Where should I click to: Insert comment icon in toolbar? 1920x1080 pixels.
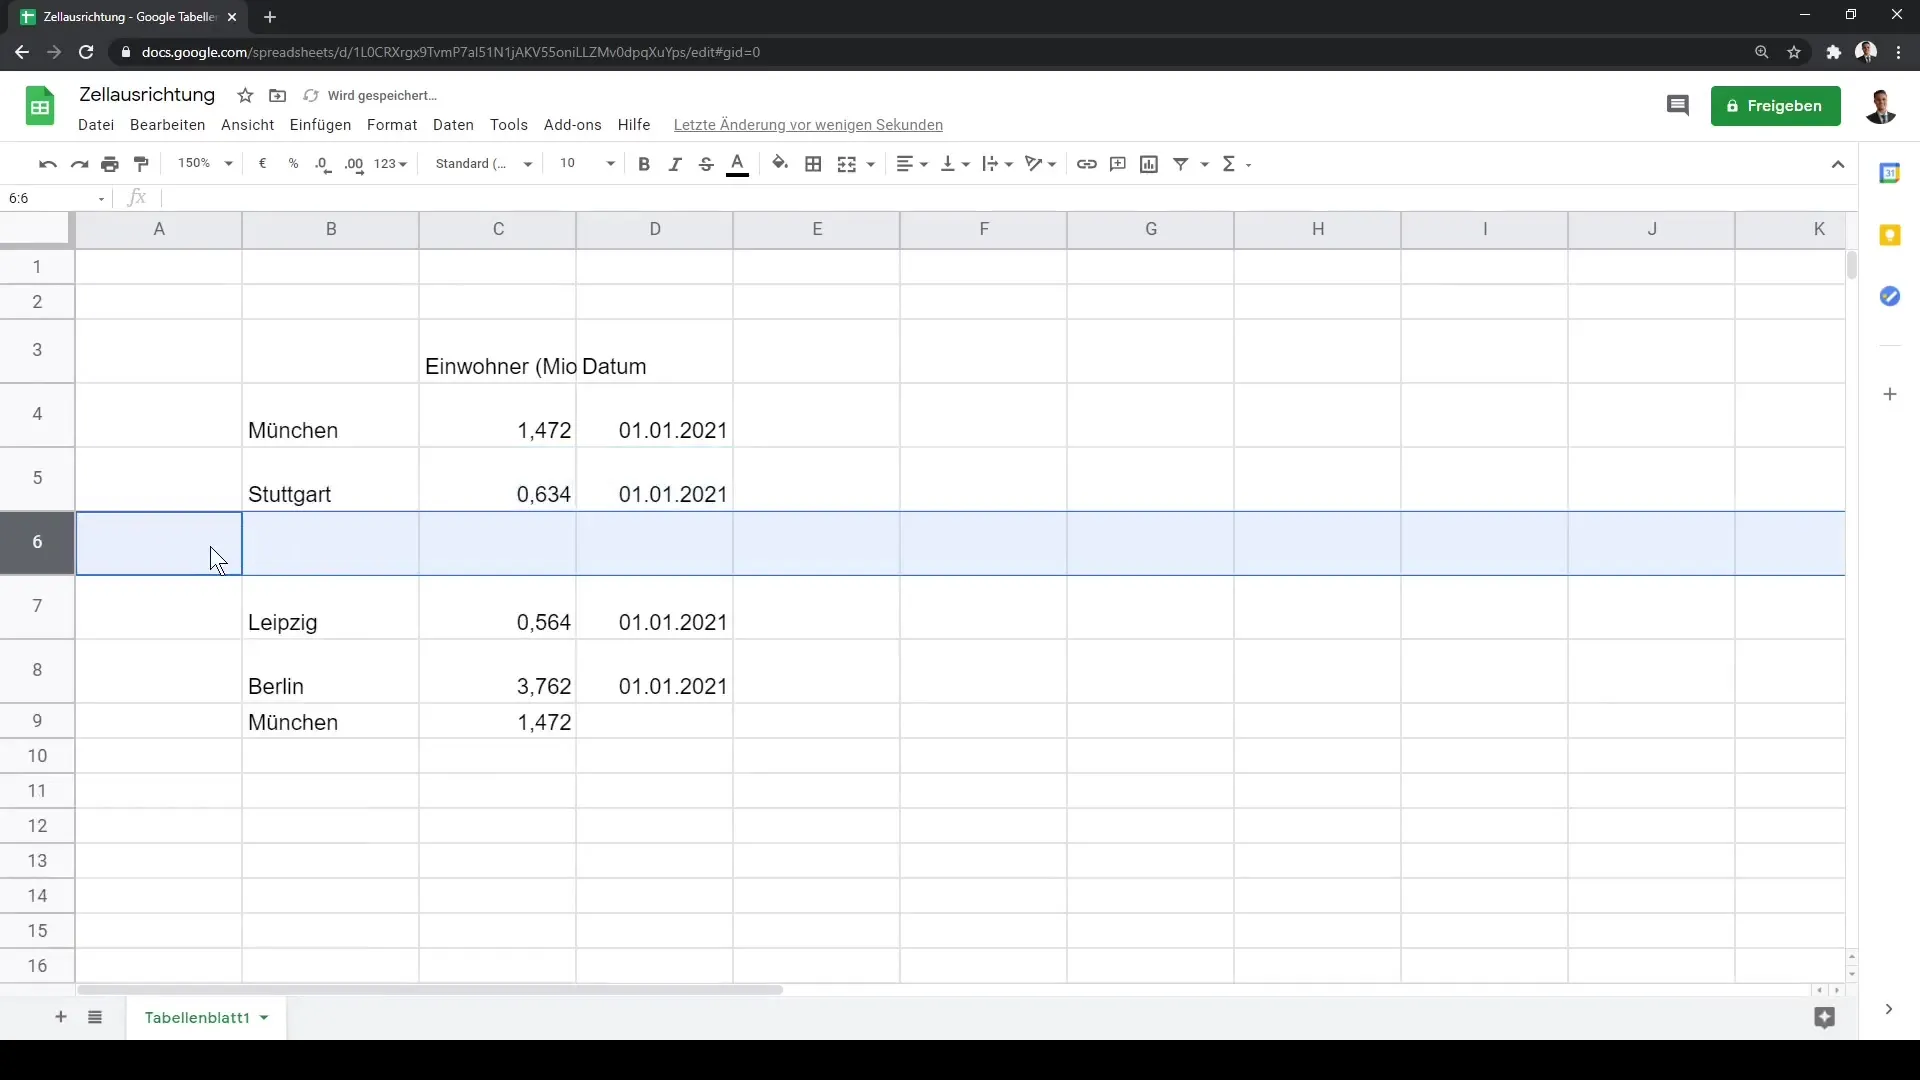tap(1118, 164)
